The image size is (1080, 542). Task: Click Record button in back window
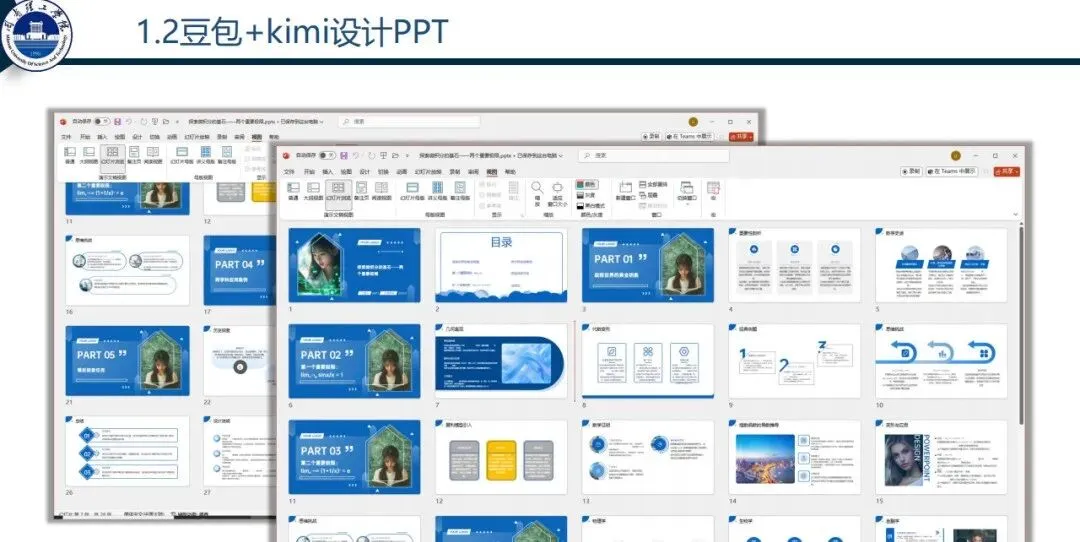pyautogui.click(x=651, y=137)
